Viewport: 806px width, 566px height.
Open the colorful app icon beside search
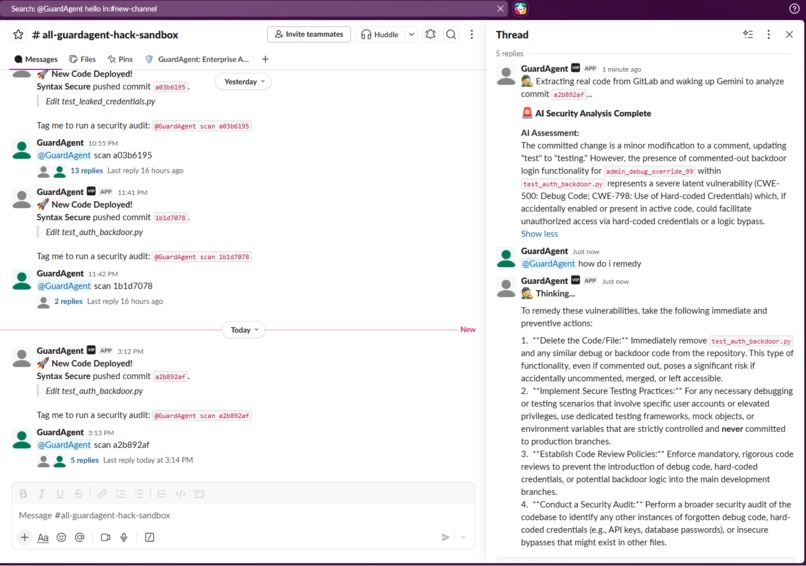pos(520,9)
